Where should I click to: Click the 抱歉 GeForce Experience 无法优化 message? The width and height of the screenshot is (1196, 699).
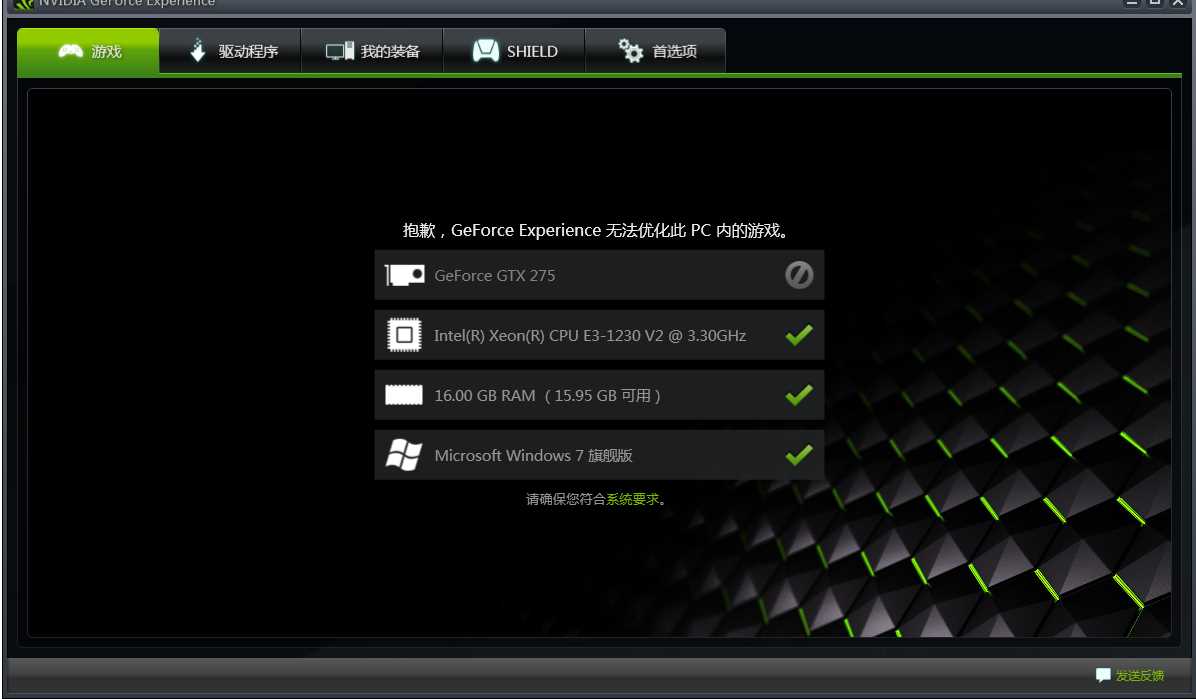(x=595, y=230)
